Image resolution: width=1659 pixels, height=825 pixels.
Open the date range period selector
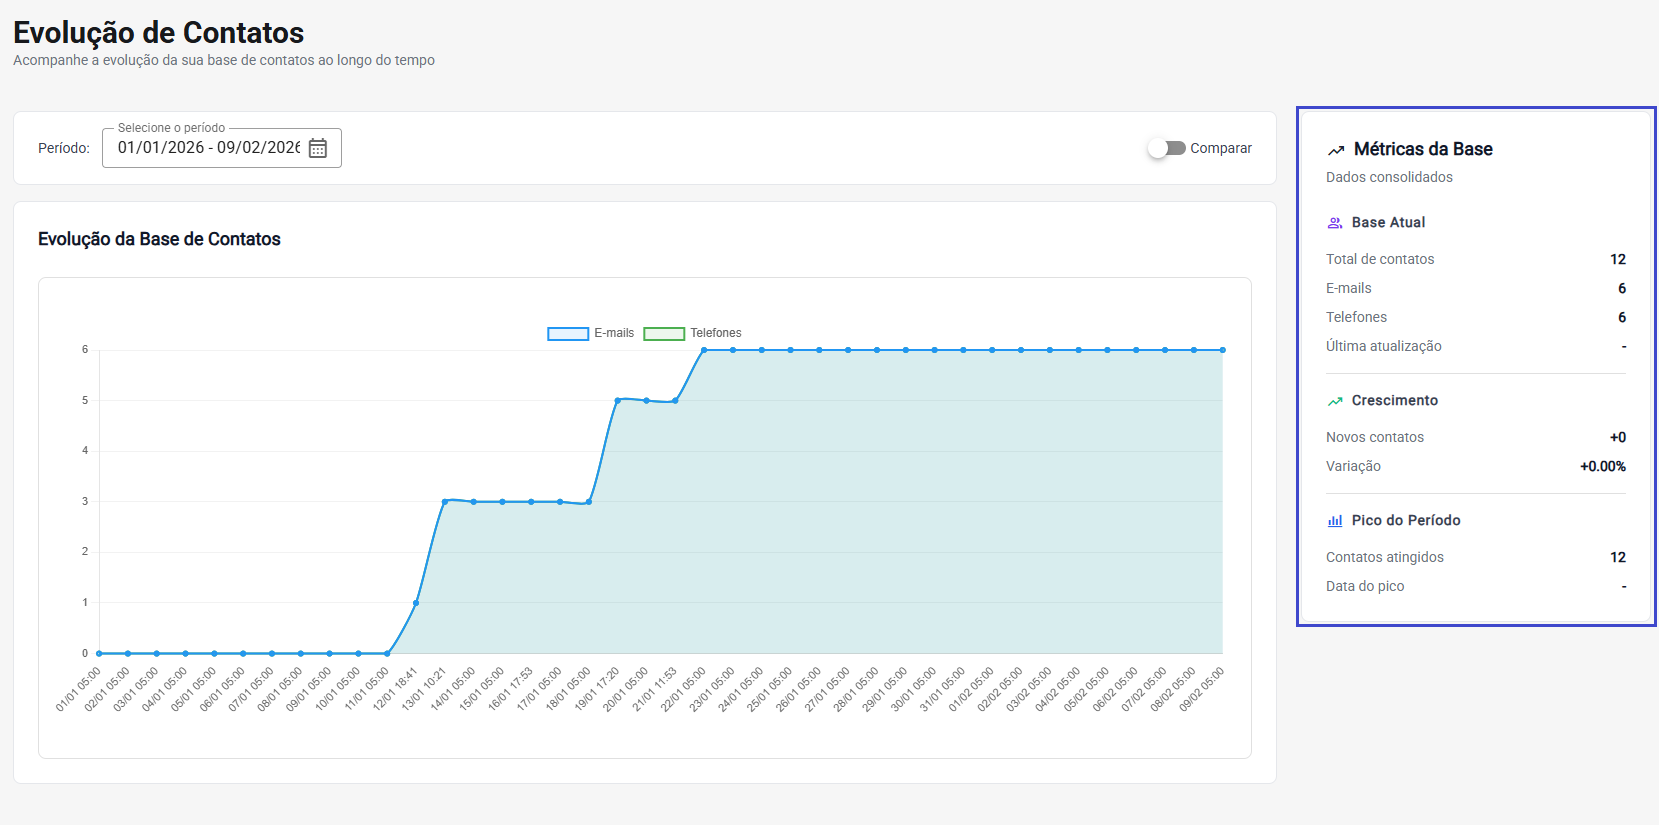point(208,148)
